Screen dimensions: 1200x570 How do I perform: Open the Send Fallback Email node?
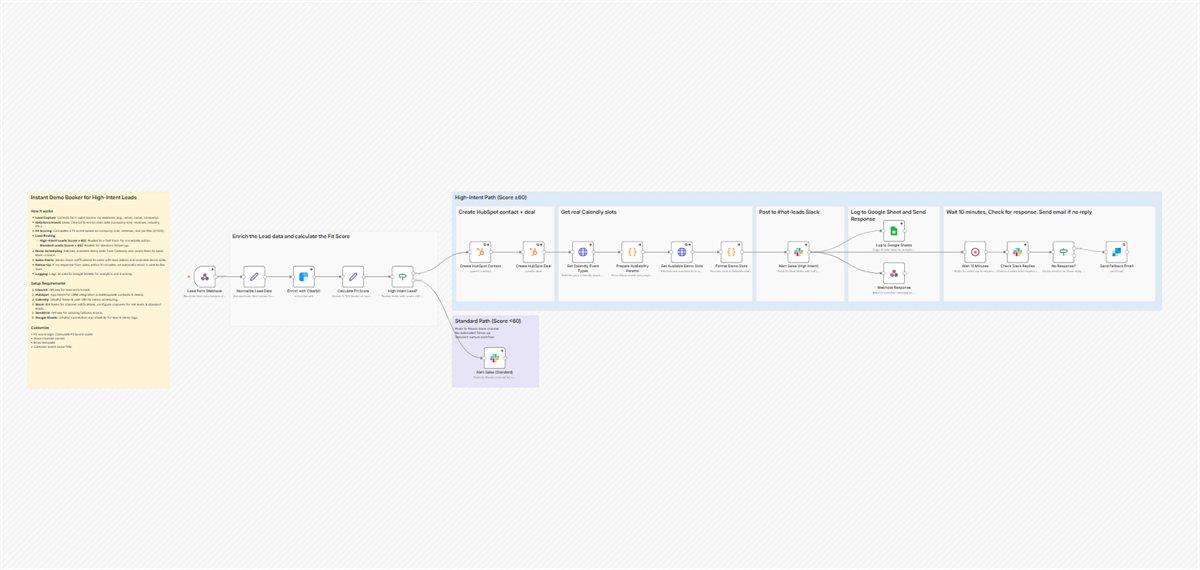[1116, 252]
